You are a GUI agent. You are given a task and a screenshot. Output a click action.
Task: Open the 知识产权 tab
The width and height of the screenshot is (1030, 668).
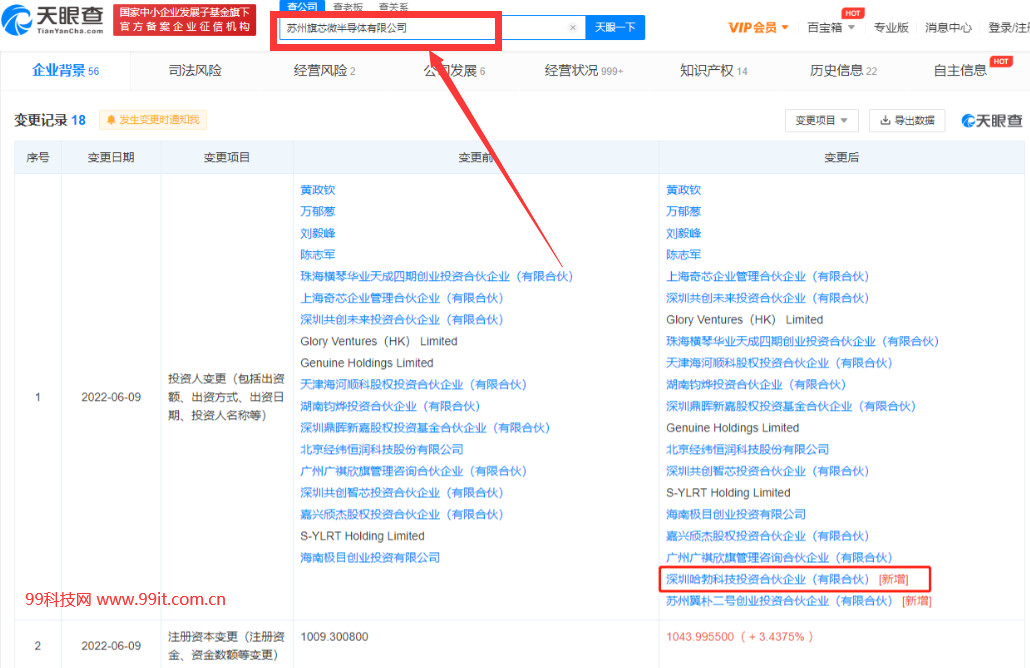tap(713, 71)
